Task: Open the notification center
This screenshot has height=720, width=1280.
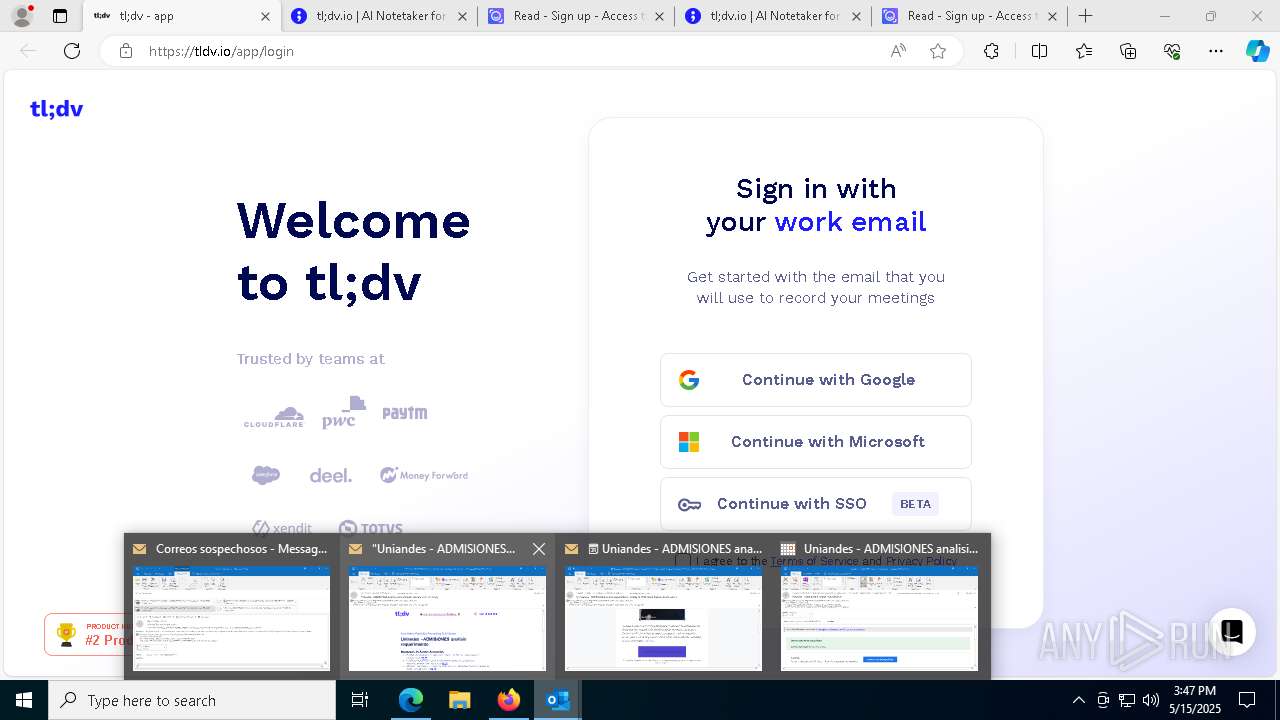Action: click(x=1247, y=700)
